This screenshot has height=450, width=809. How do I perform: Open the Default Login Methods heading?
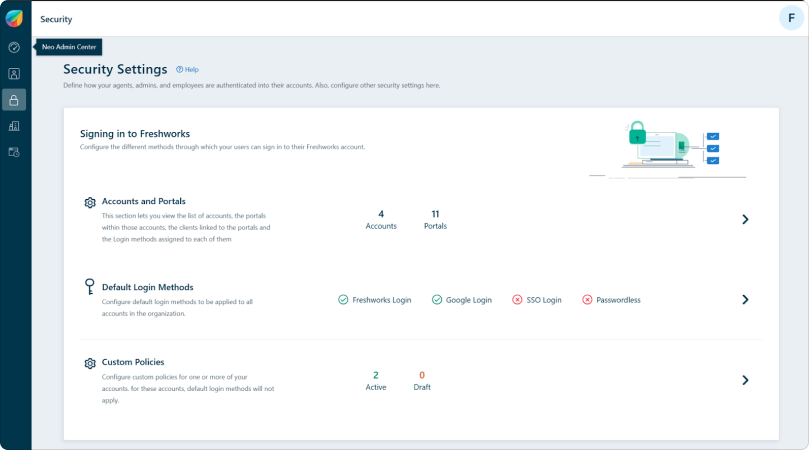coord(148,287)
